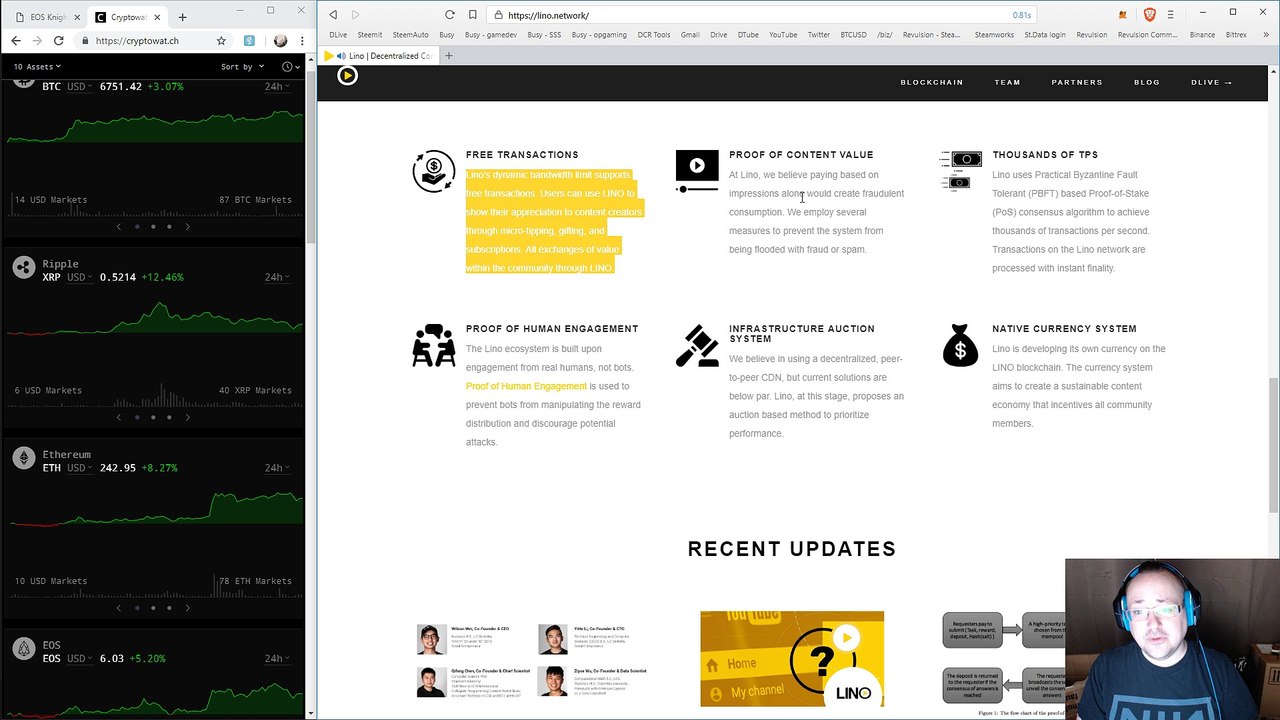1280x720 pixels.
Task: Click the Ethereum coin logo
Action: point(23,458)
